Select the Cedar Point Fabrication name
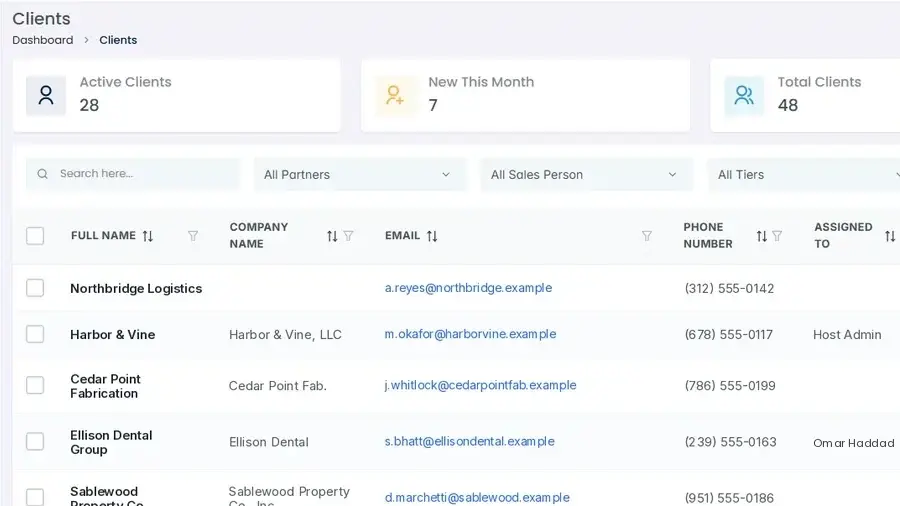Viewport: 900px width, 506px height. click(x=106, y=386)
